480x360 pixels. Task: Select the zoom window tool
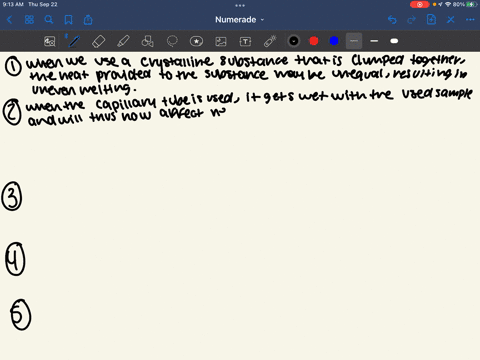click(50, 41)
